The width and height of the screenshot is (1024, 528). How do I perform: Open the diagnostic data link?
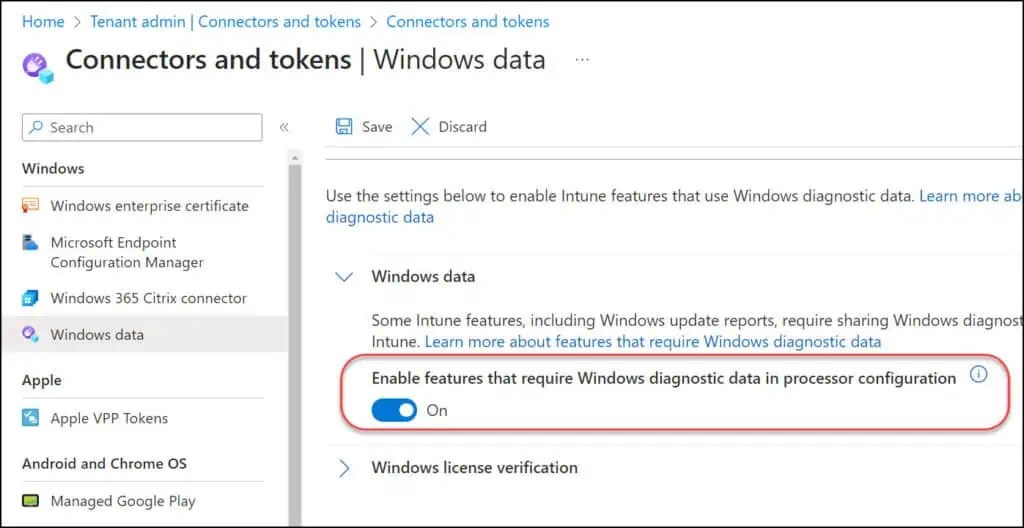[379, 217]
